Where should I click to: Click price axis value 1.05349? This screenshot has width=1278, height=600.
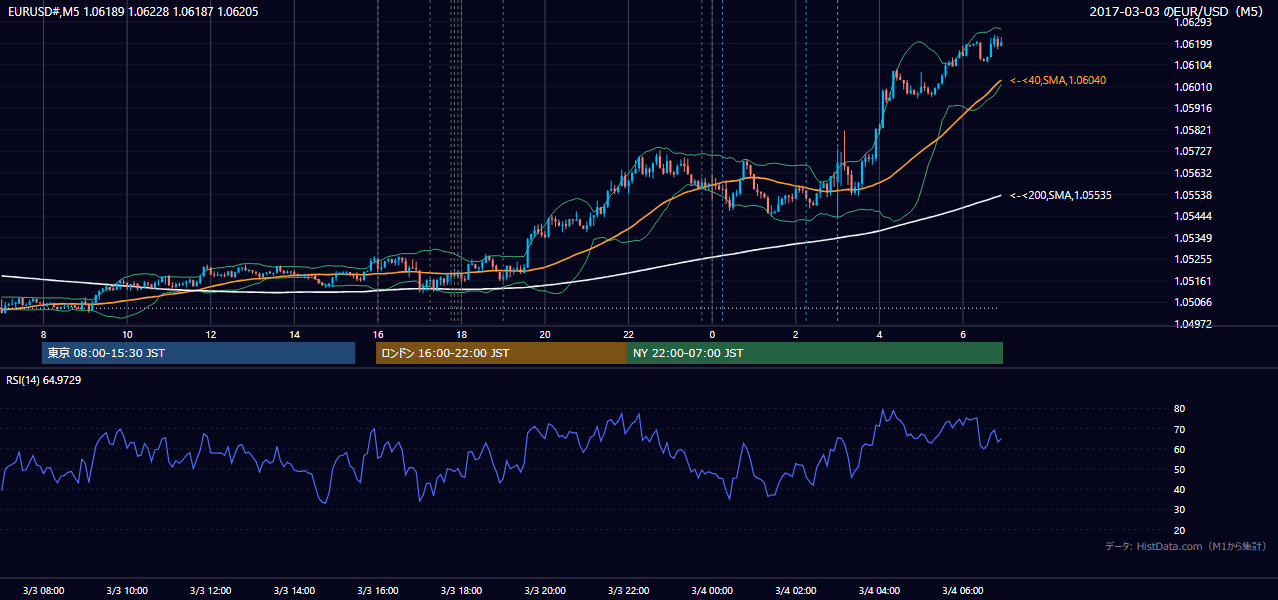1191,238
